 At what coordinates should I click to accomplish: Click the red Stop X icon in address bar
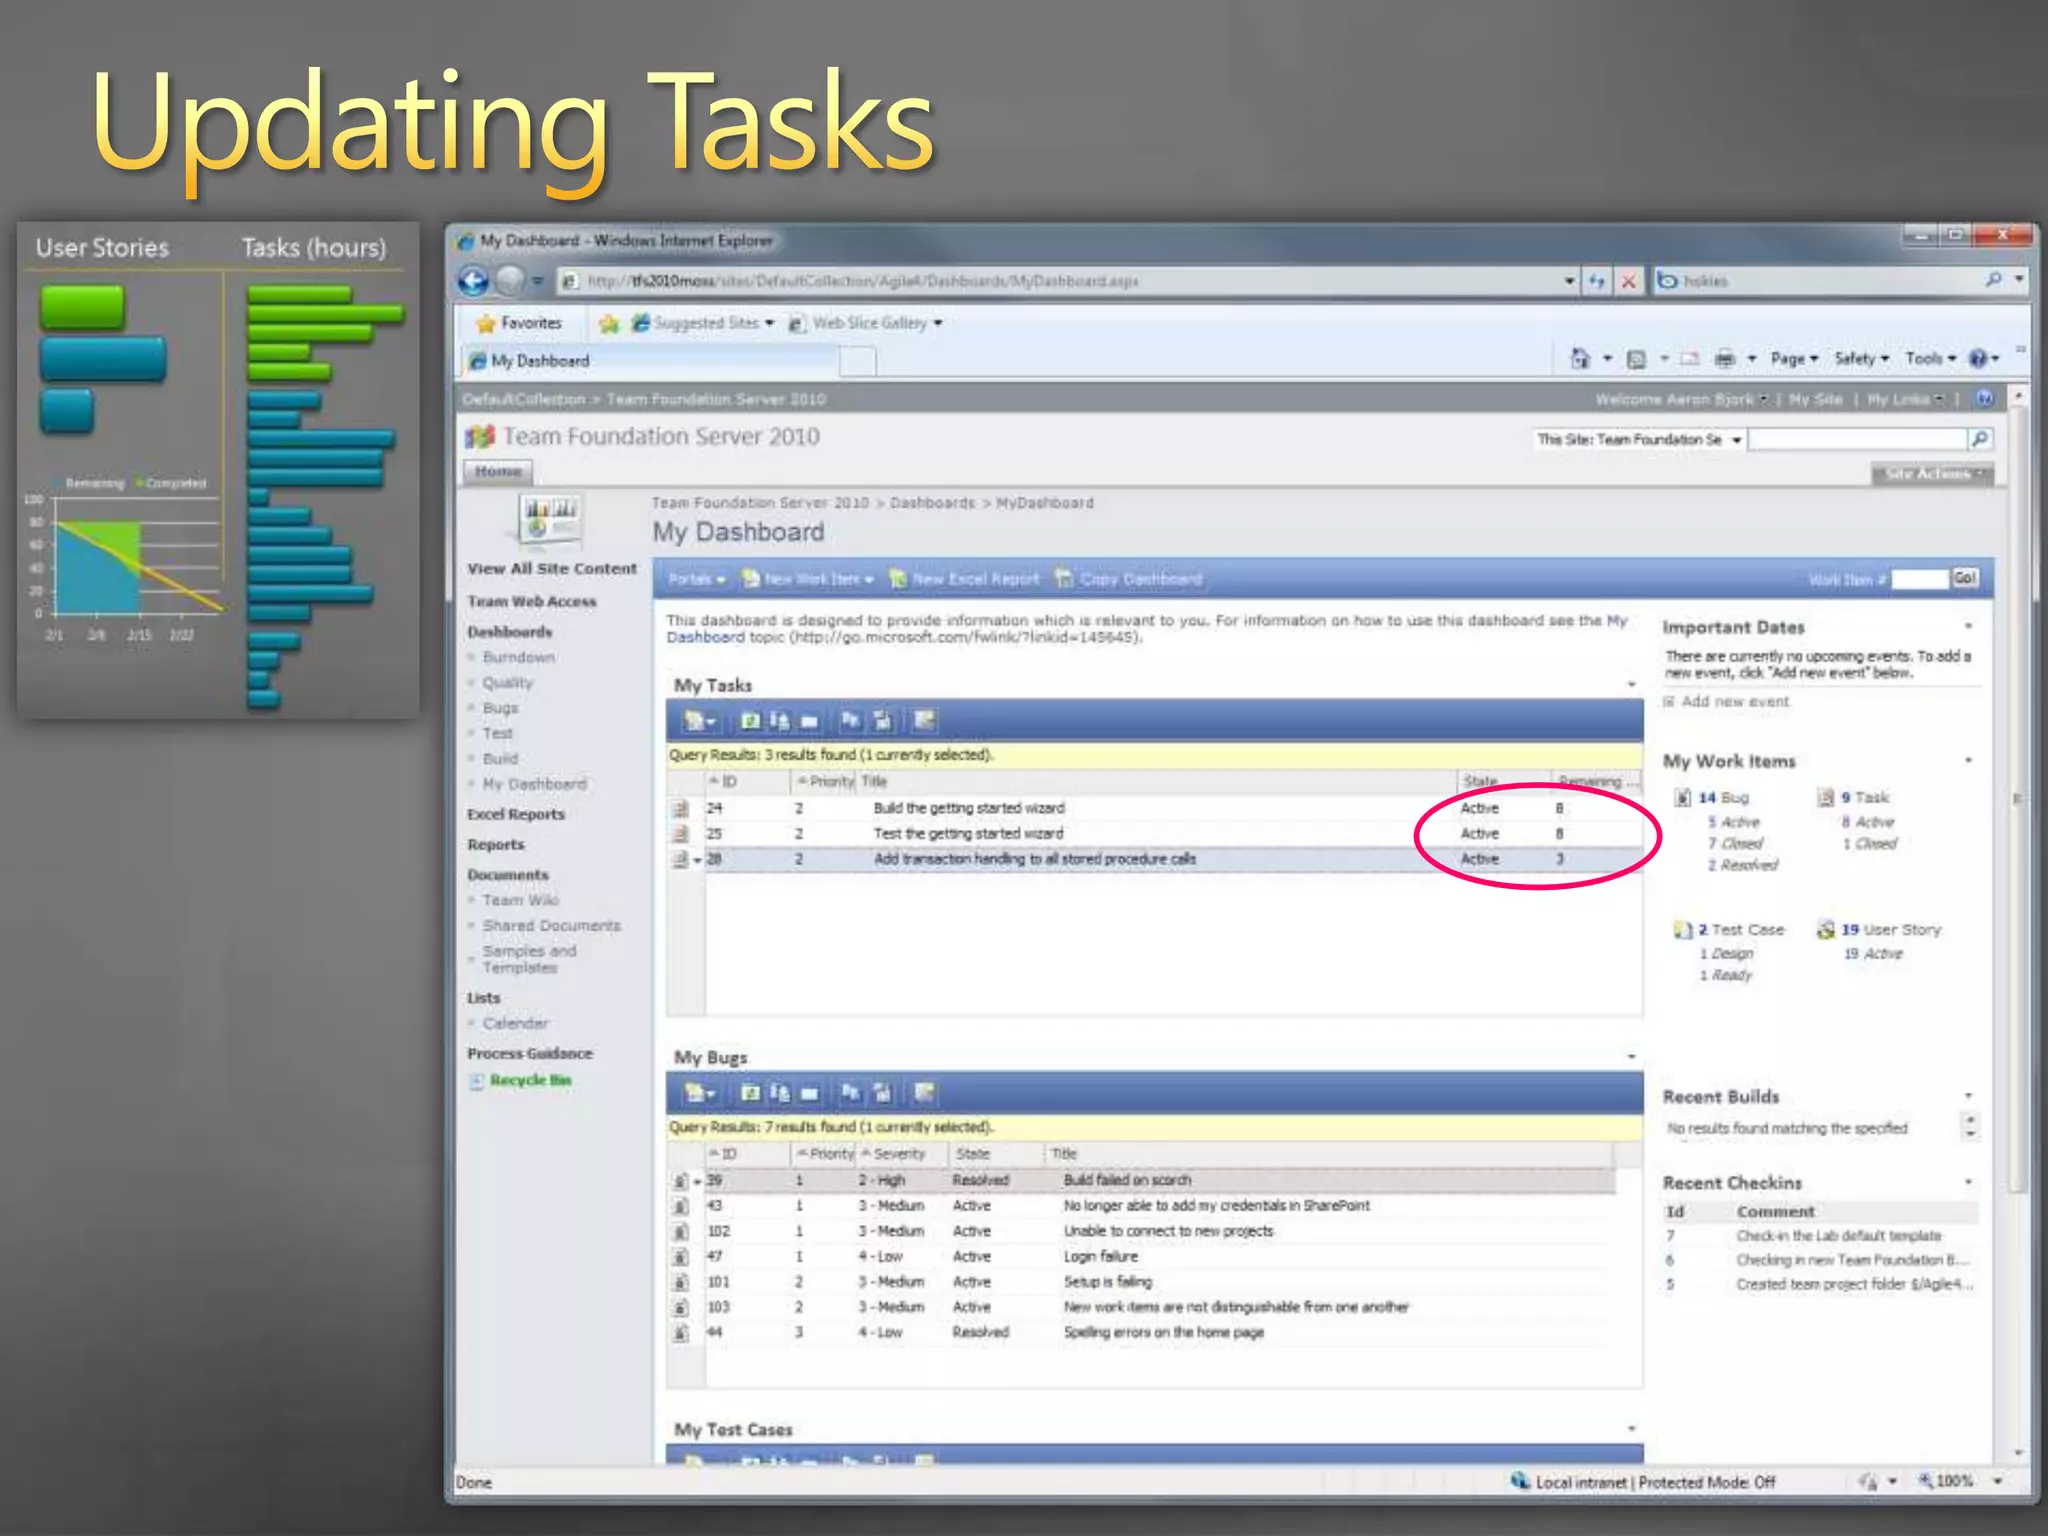[x=1628, y=281]
